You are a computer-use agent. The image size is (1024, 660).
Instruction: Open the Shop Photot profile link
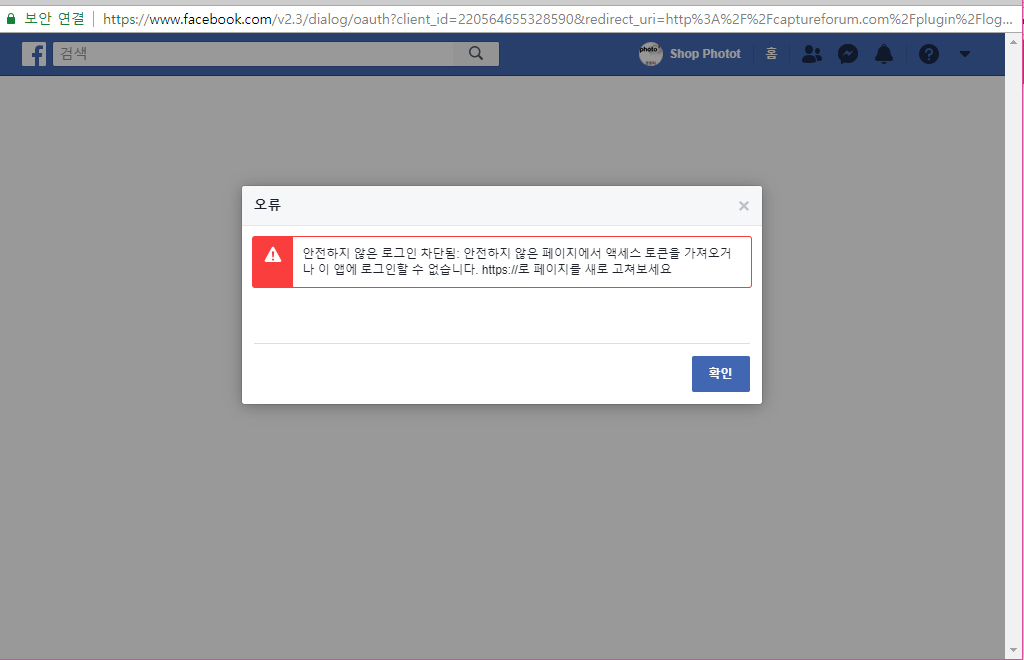(705, 54)
